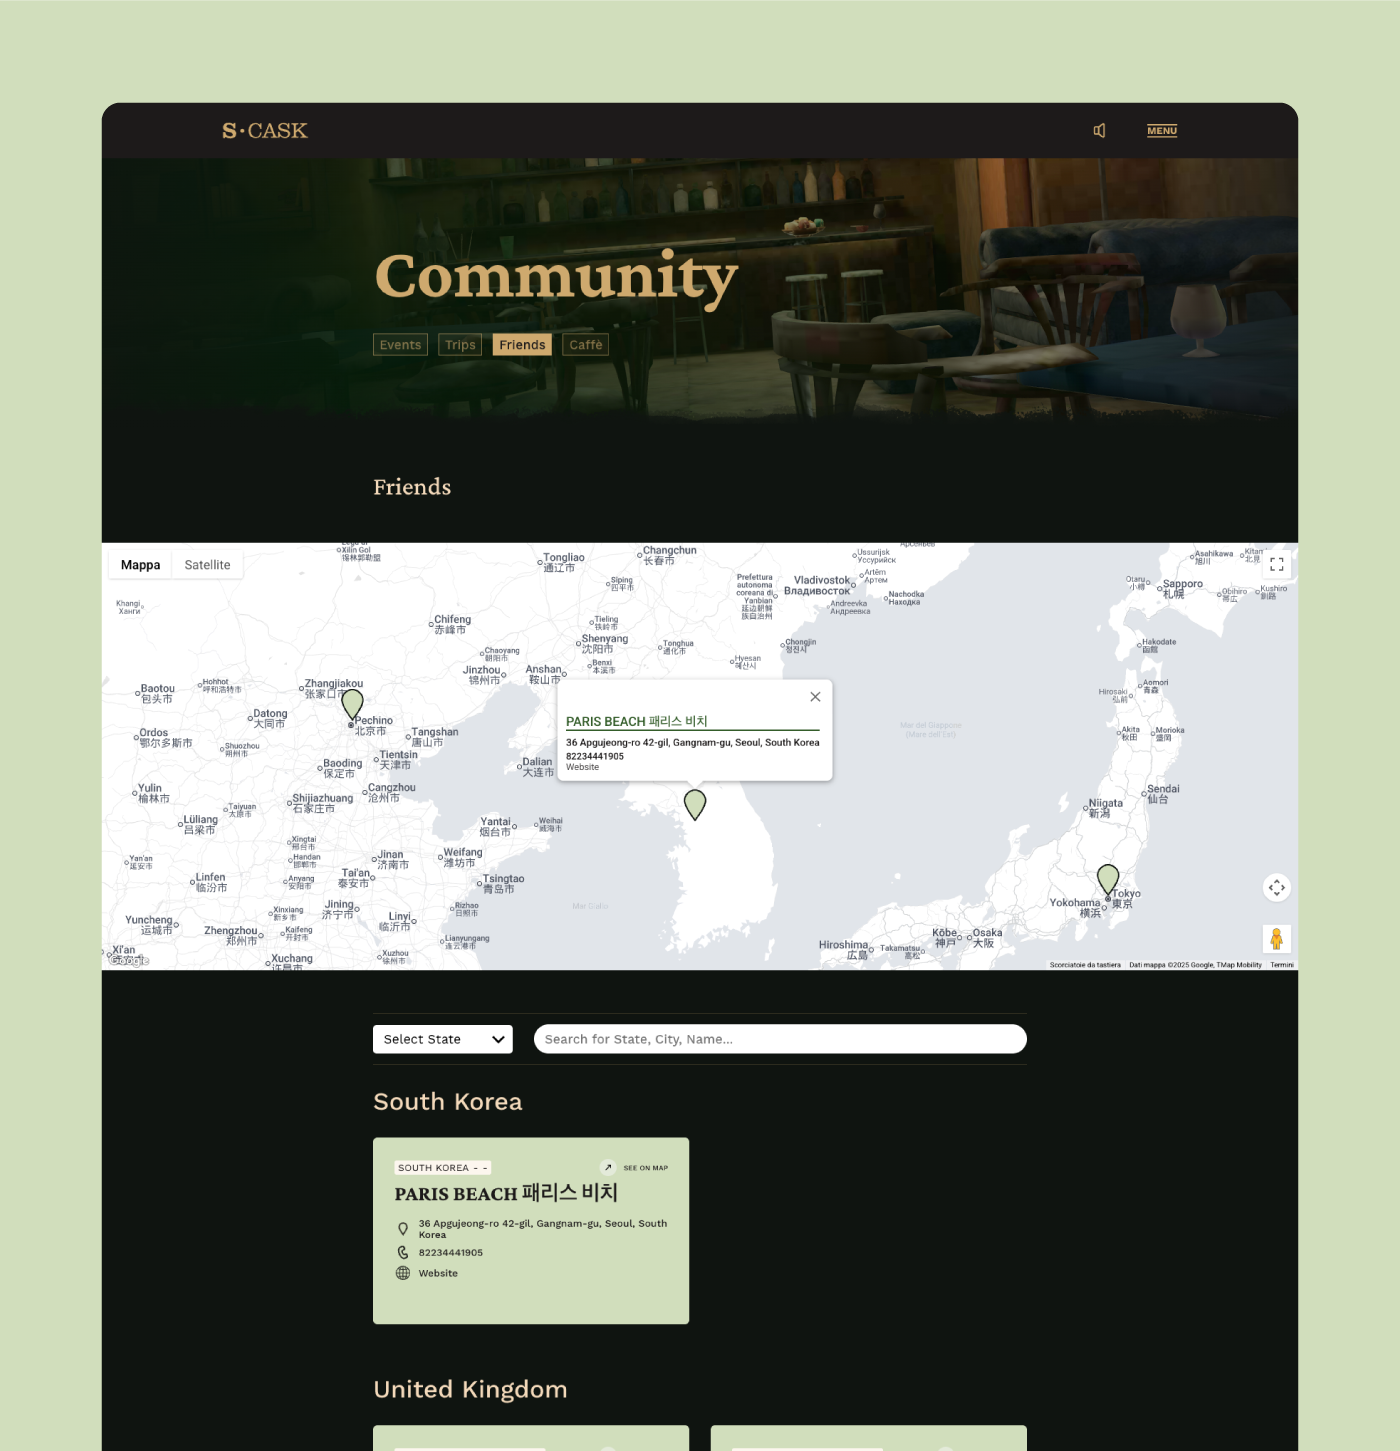Click the Search for State, City, Name field
Screen dimensions: 1400x1451
(780, 1039)
